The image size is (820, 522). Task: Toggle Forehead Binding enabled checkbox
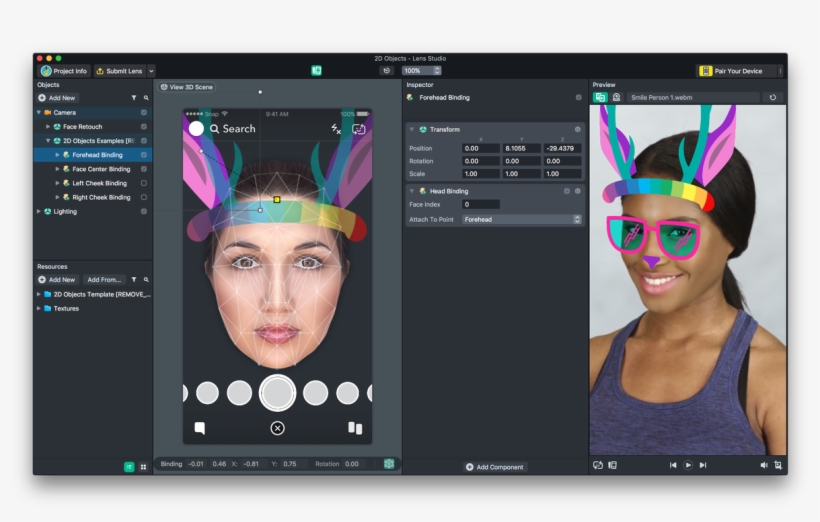pos(144,155)
